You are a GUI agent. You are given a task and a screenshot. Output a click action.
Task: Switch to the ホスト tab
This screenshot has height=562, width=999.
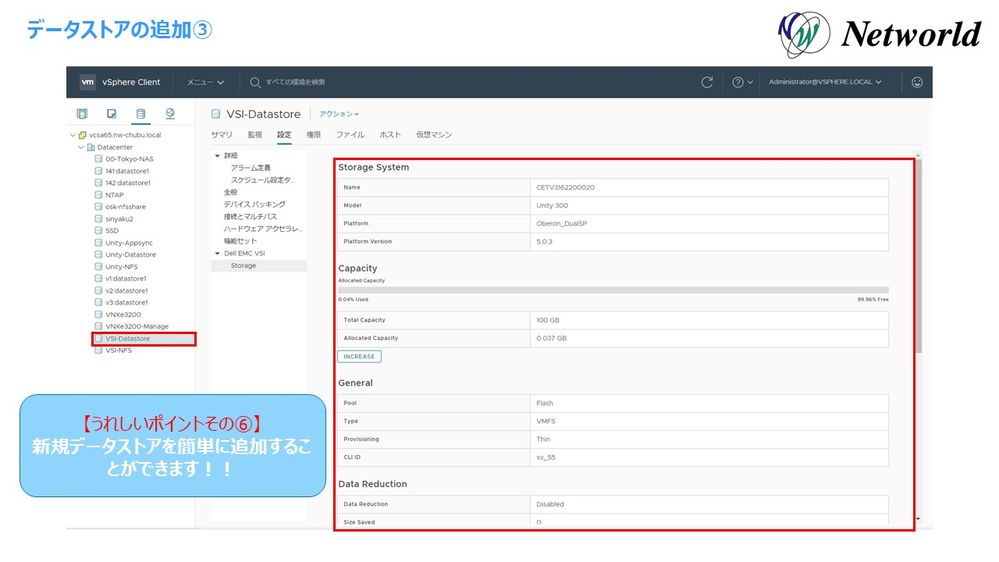click(390, 135)
